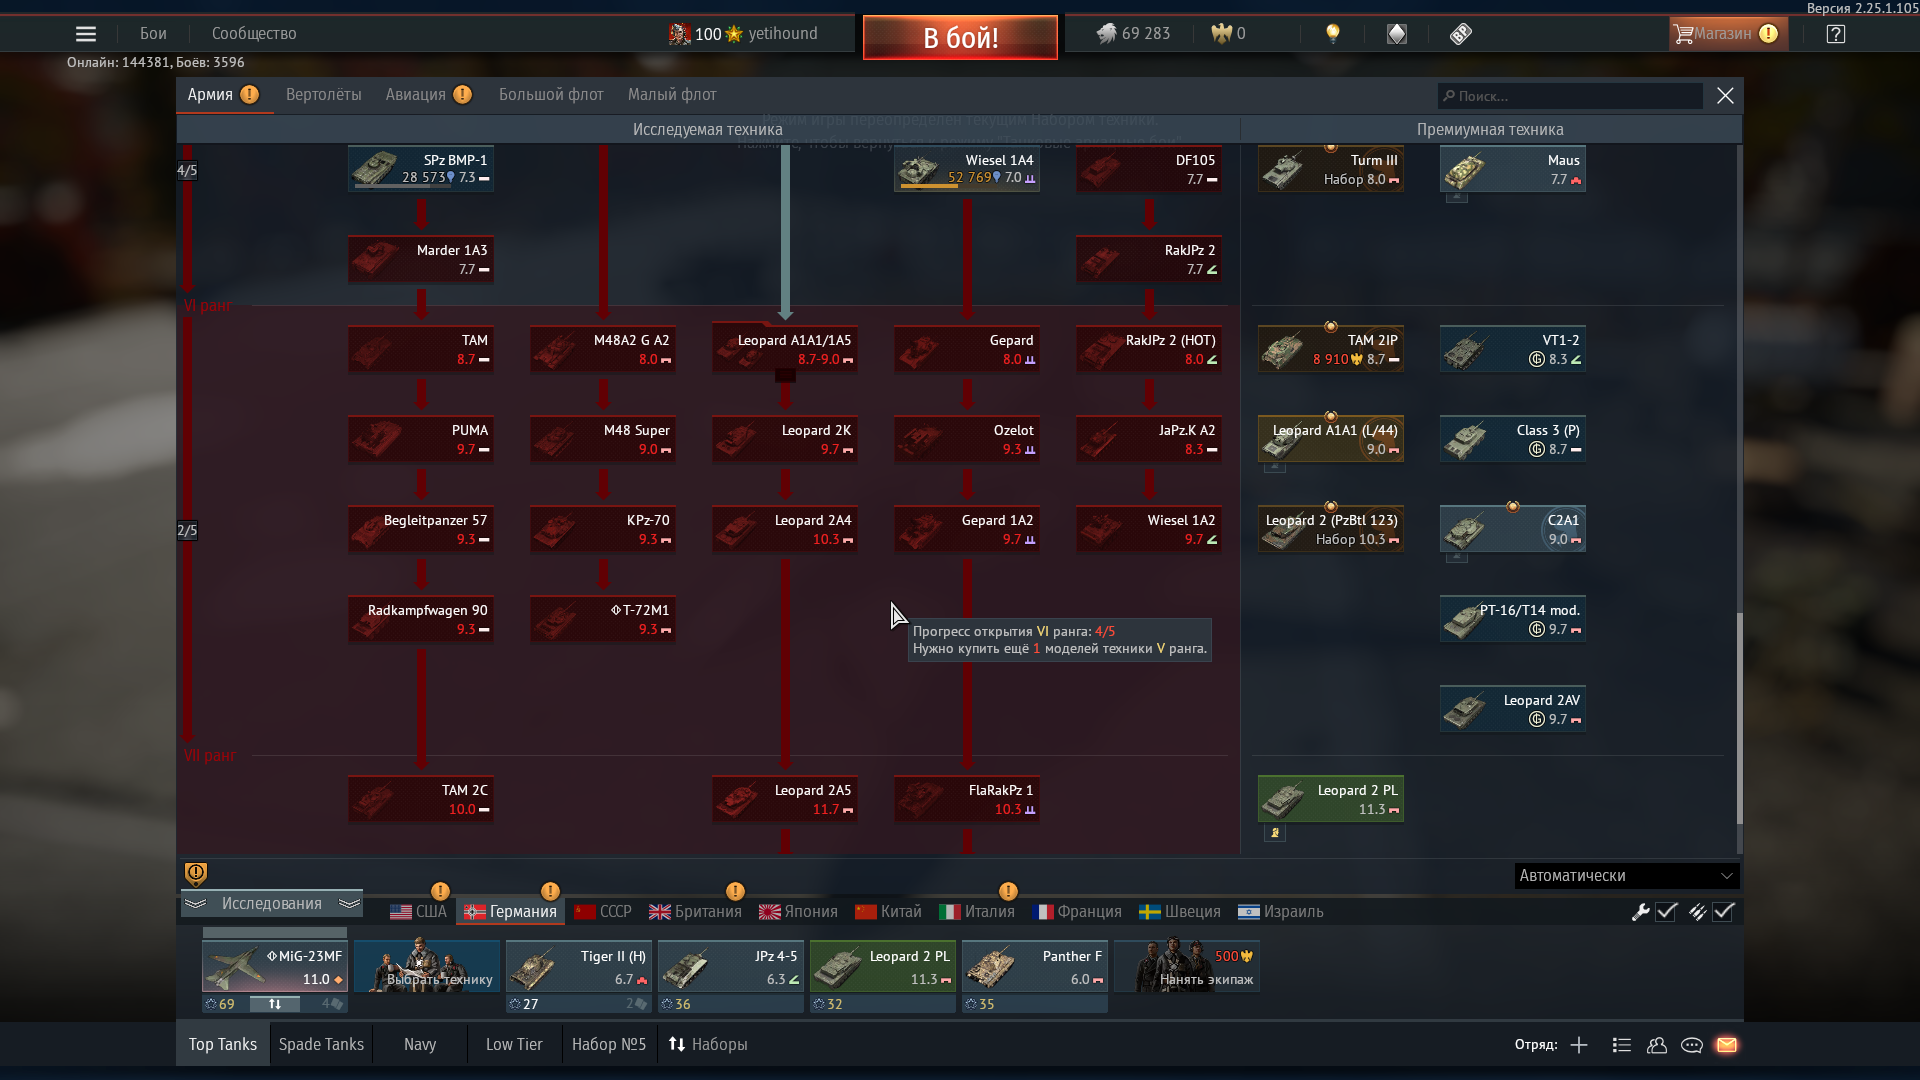The width and height of the screenshot is (1920, 1080).
Task: Open the Сообщество menu
Action: point(254,34)
